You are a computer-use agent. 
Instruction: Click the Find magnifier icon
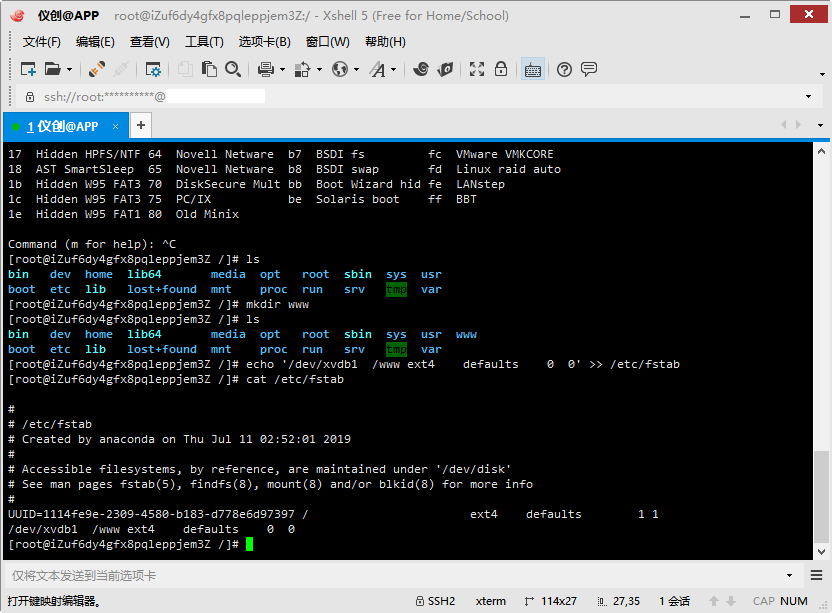(x=233, y=69)
